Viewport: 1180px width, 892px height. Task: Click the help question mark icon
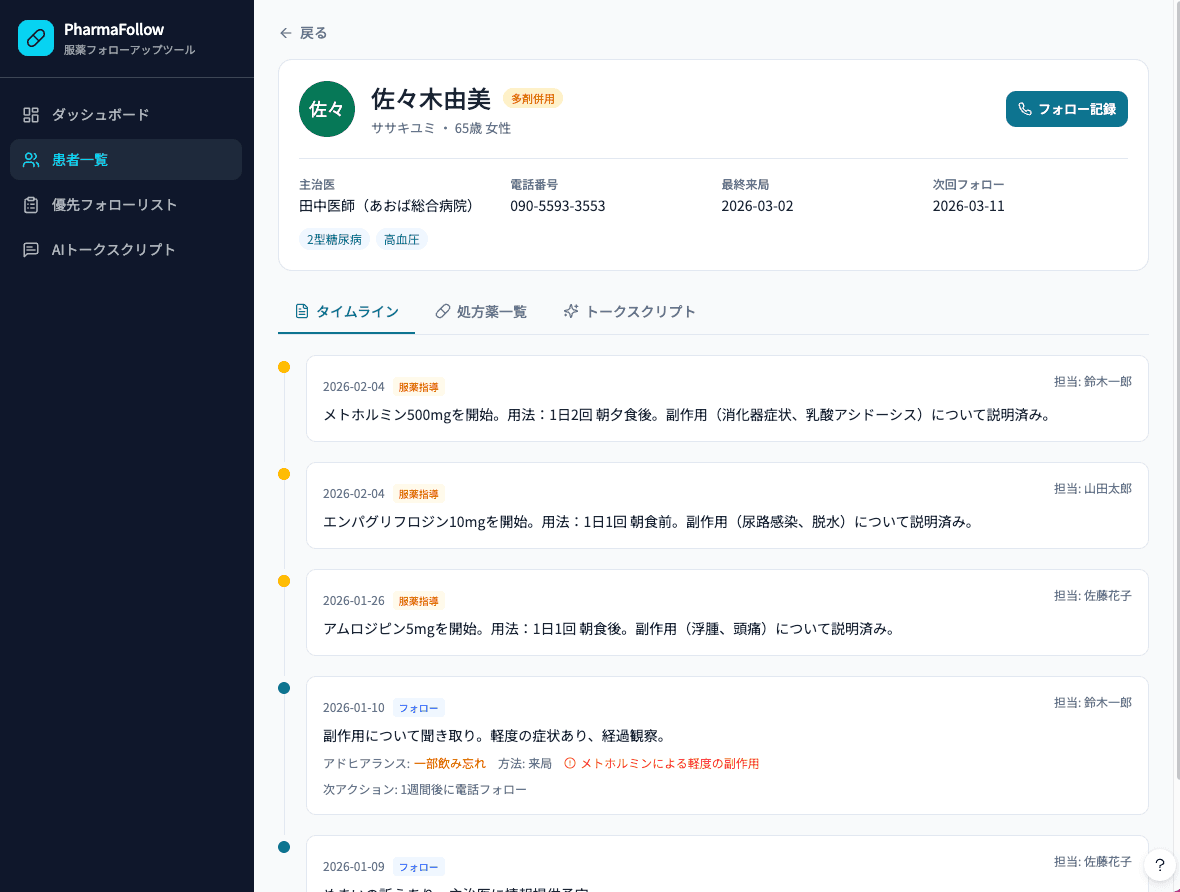pos(1159,865)
